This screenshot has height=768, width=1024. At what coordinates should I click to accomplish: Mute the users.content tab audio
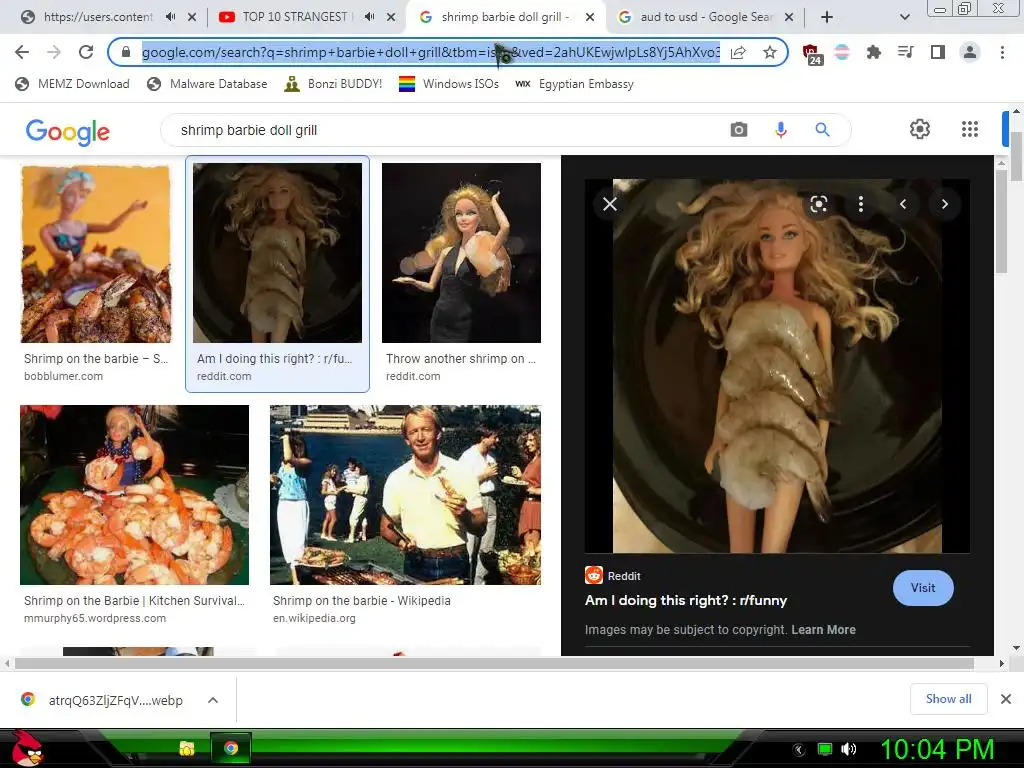tap(170, 17)
